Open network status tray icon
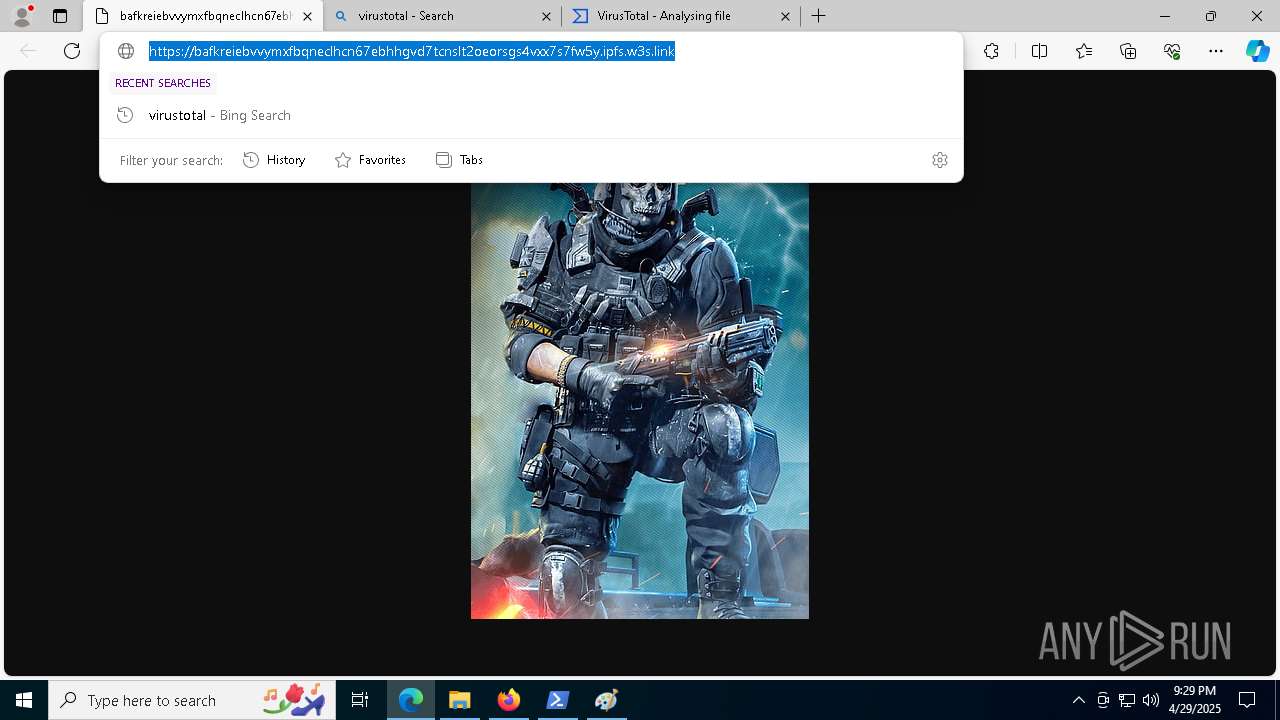 click(1127, 700)
